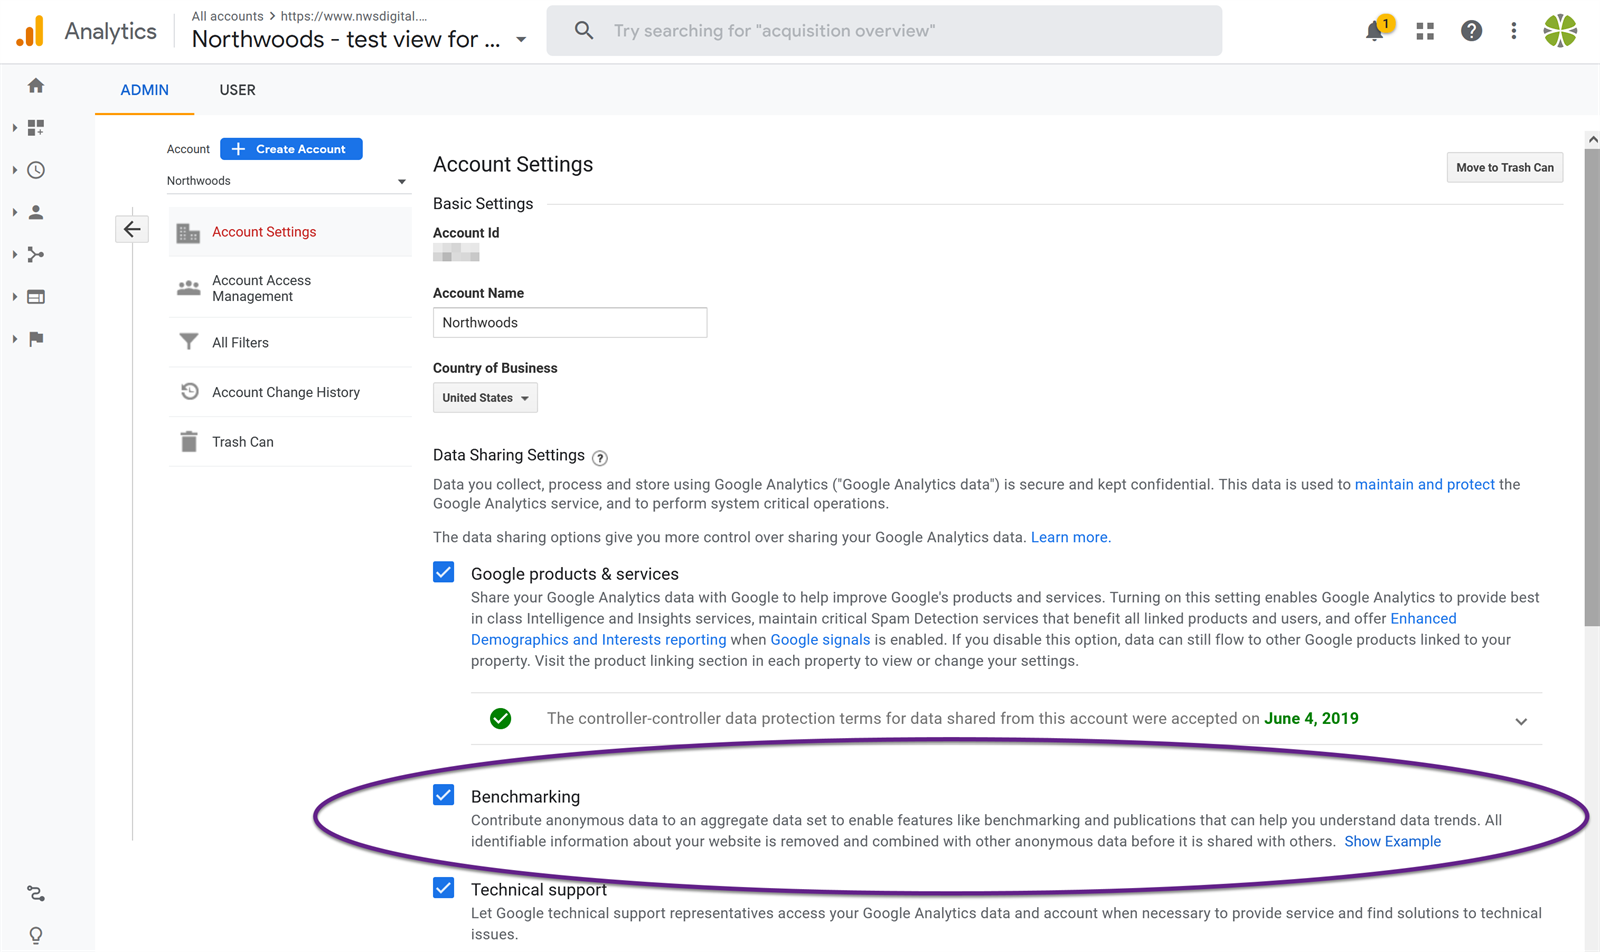
Task: Click the scrollbar up arrow
Action: coord(1592,139)
